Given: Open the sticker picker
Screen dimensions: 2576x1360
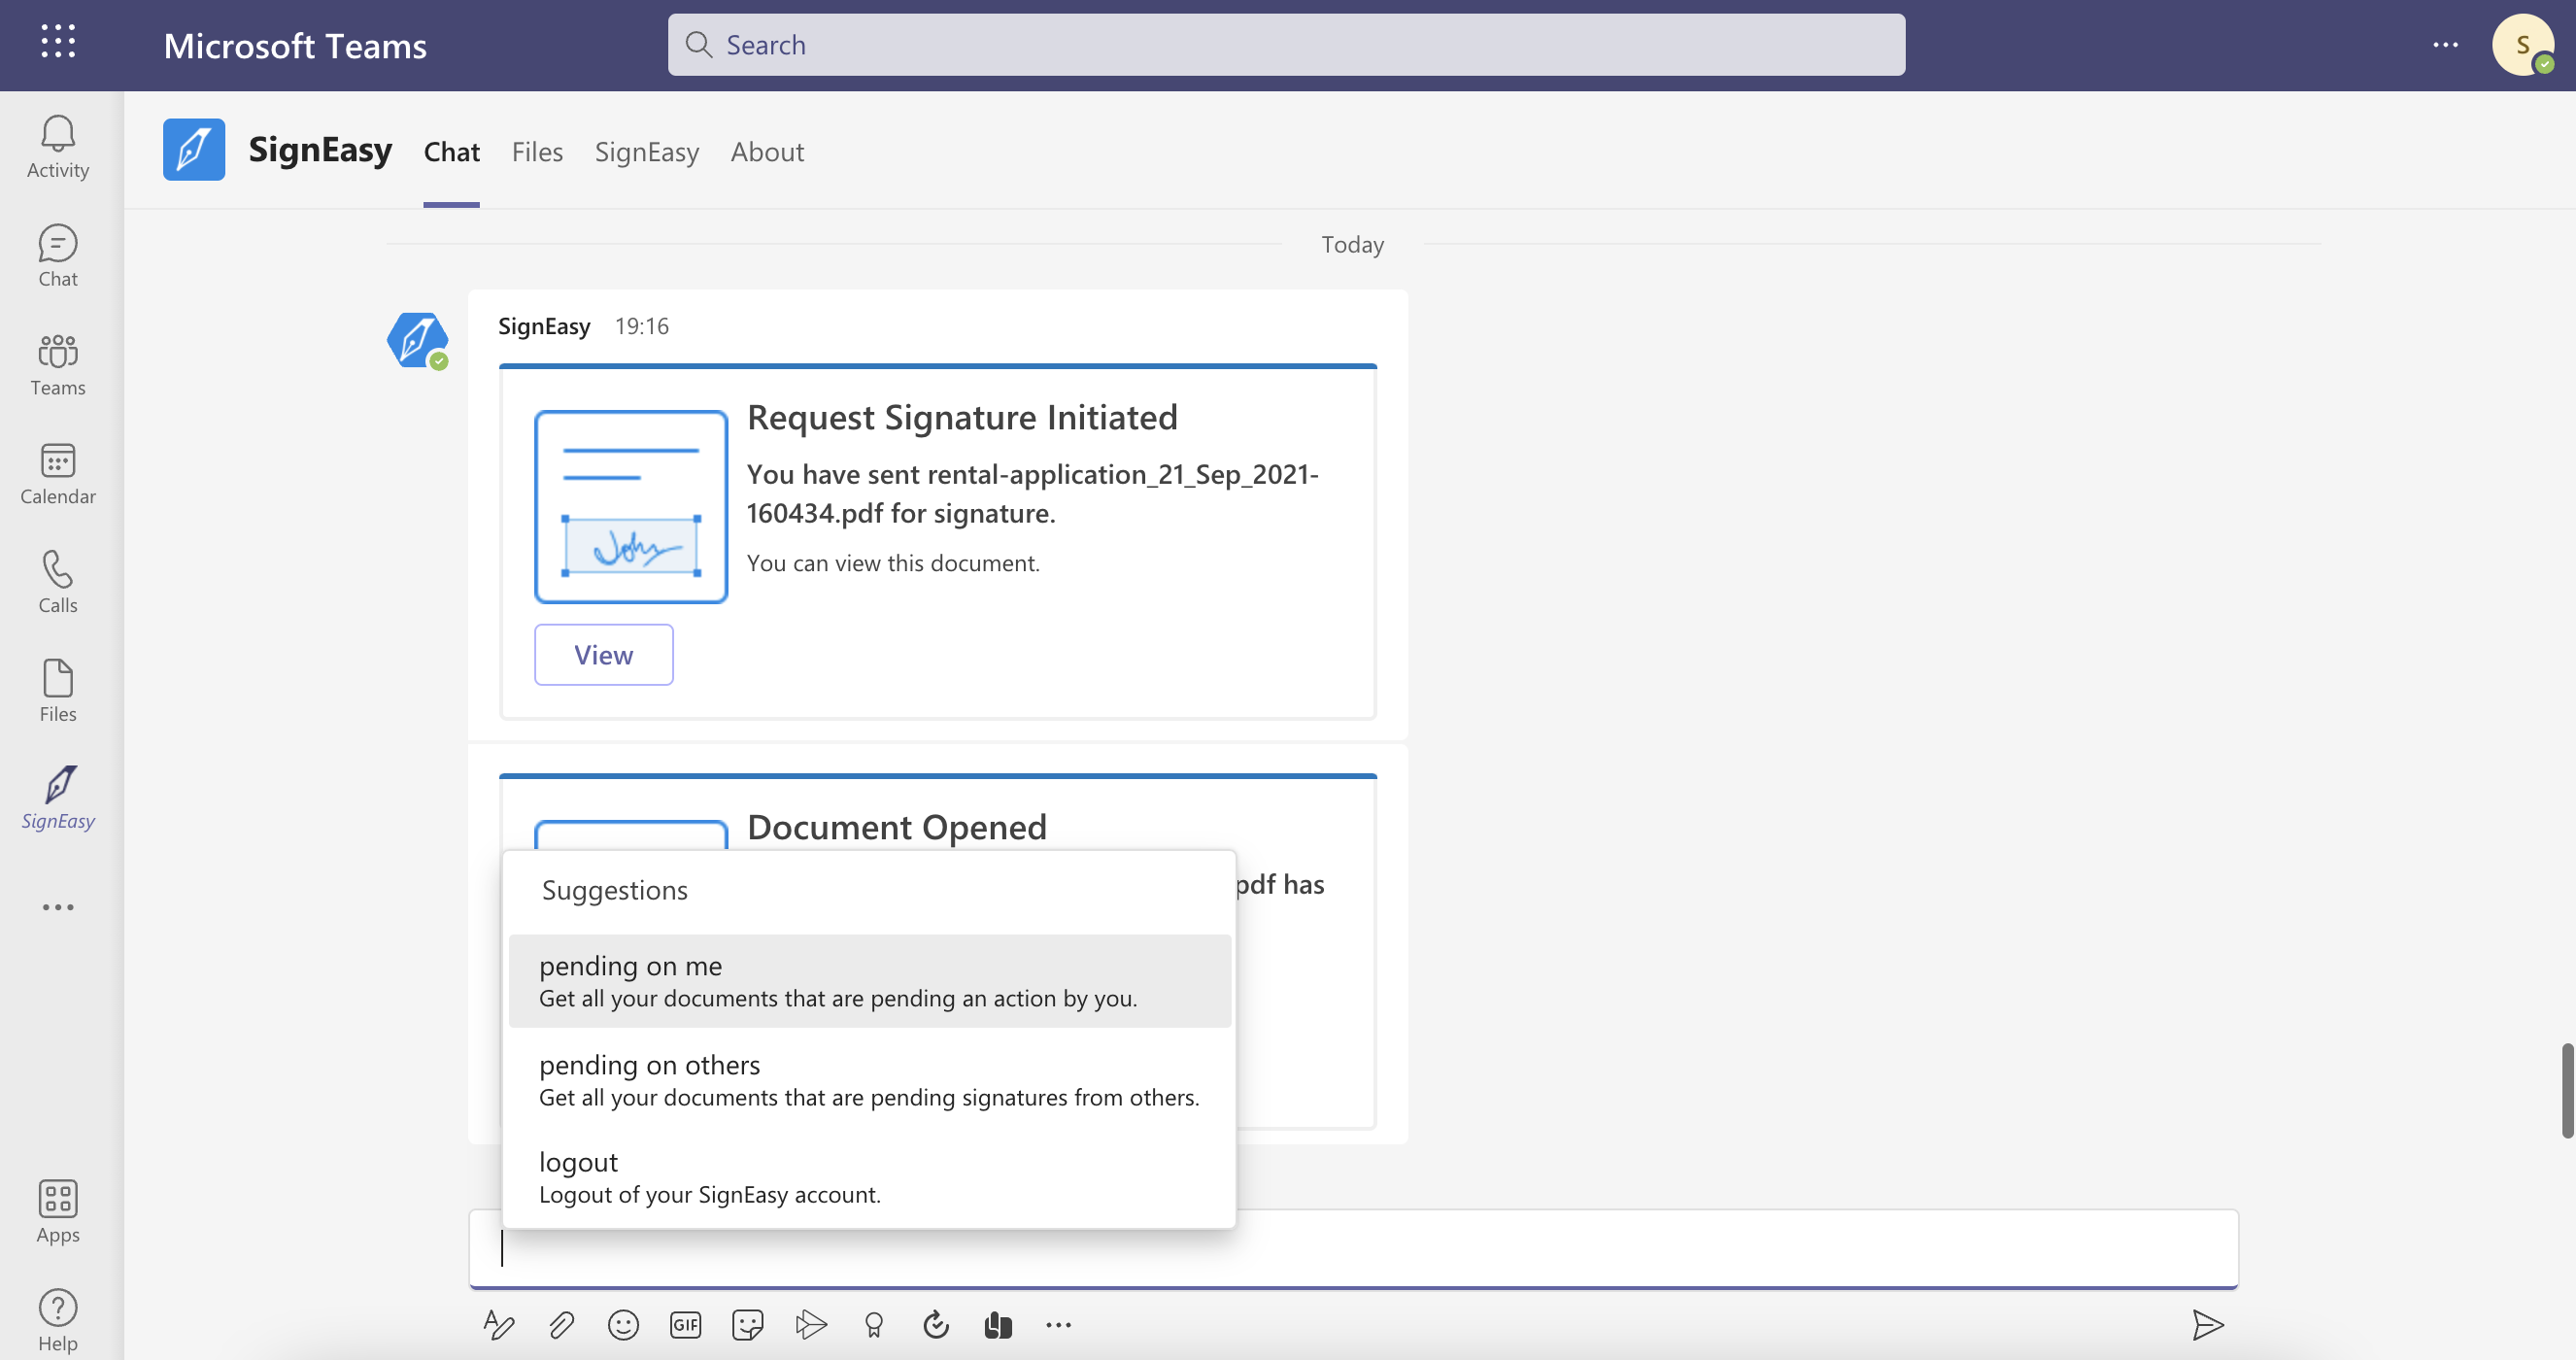Looking at the screenshot, I should point(747,1325).
